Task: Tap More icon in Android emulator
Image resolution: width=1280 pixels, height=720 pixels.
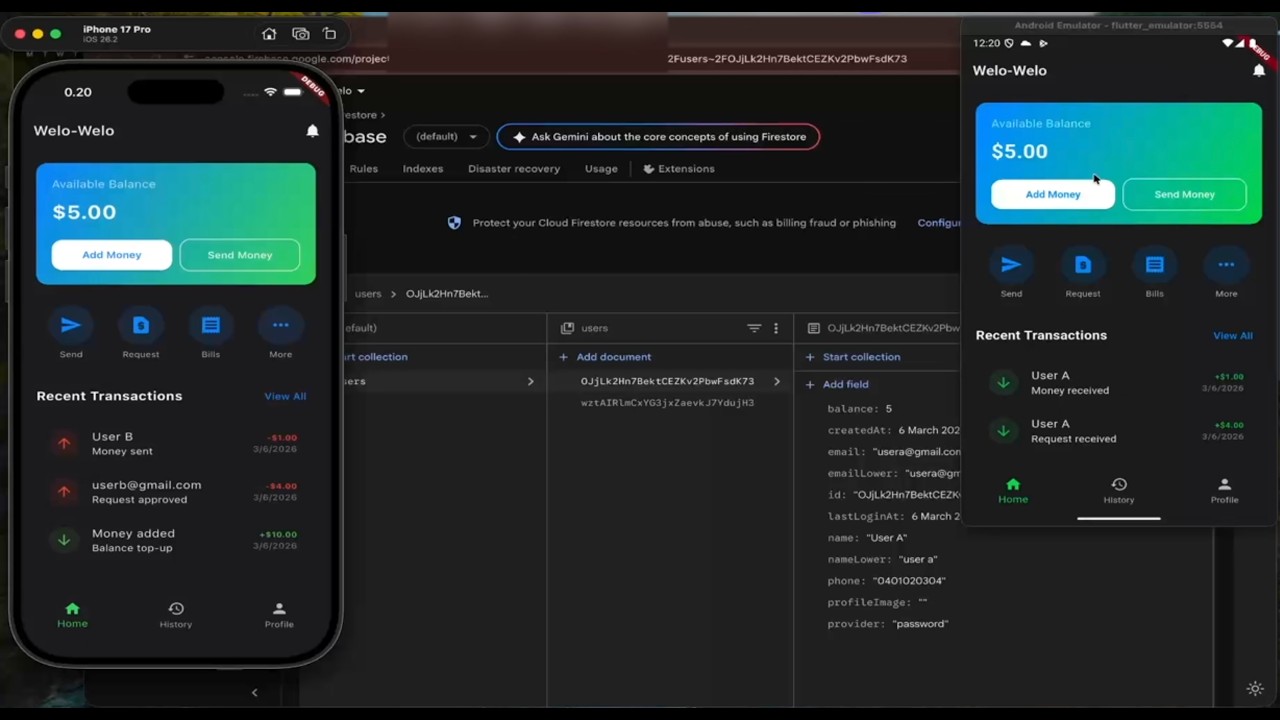Action: click(1226, 265)
